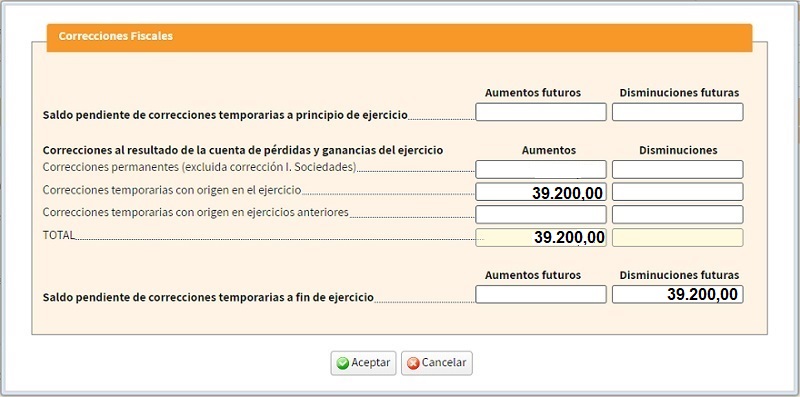Click the TOTAL row label

pos(58,235)
